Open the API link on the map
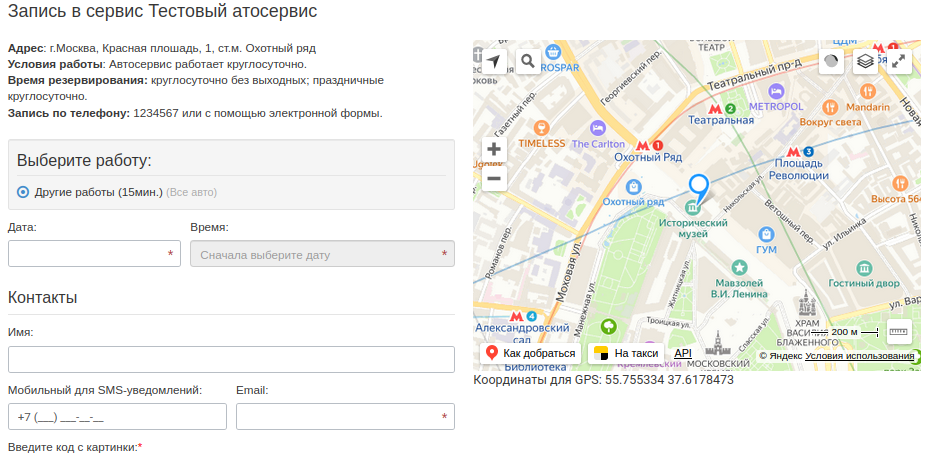931x457 pixels. (x=683, y=353)
